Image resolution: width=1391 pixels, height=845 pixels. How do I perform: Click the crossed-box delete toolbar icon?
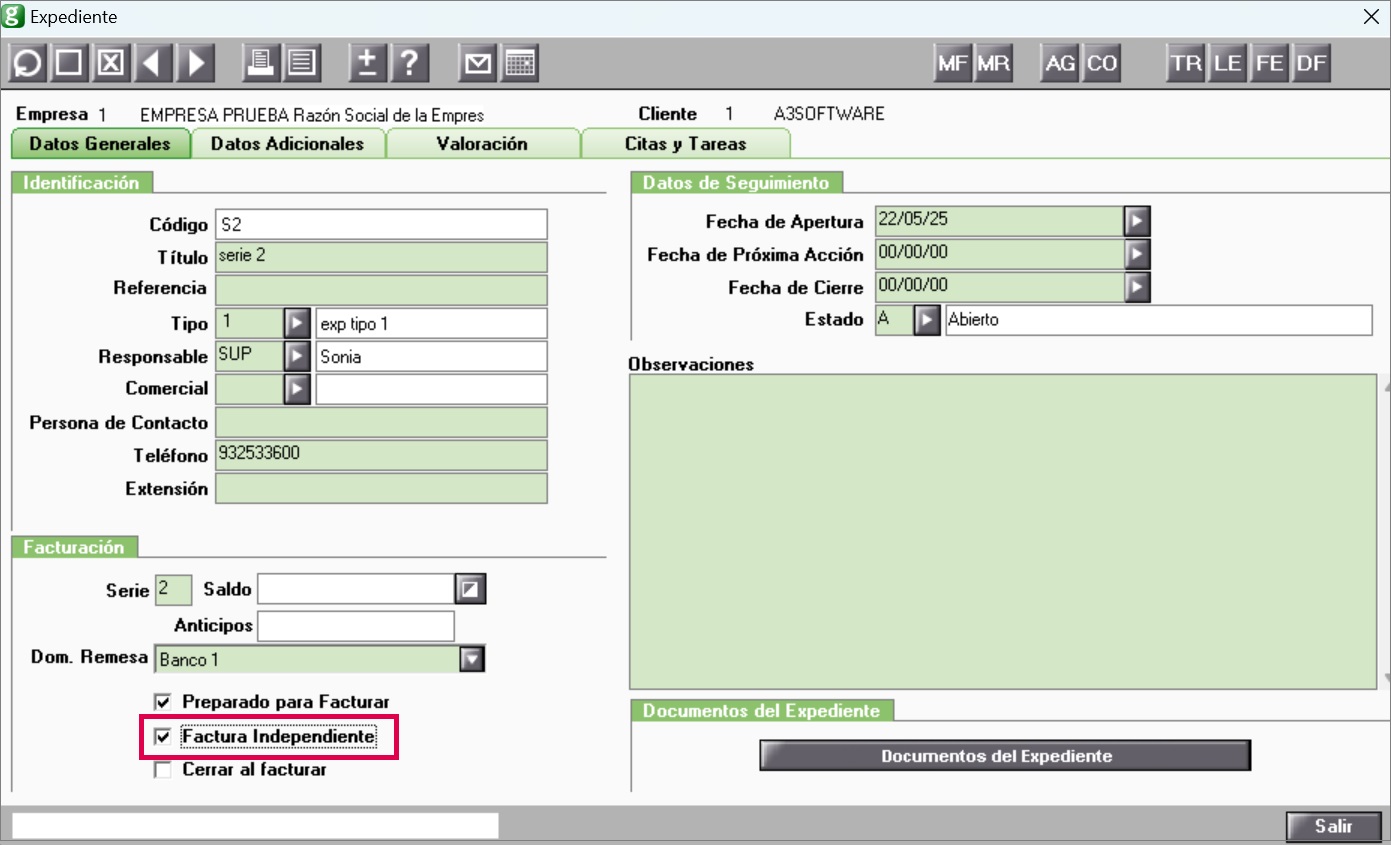point(110,64)
